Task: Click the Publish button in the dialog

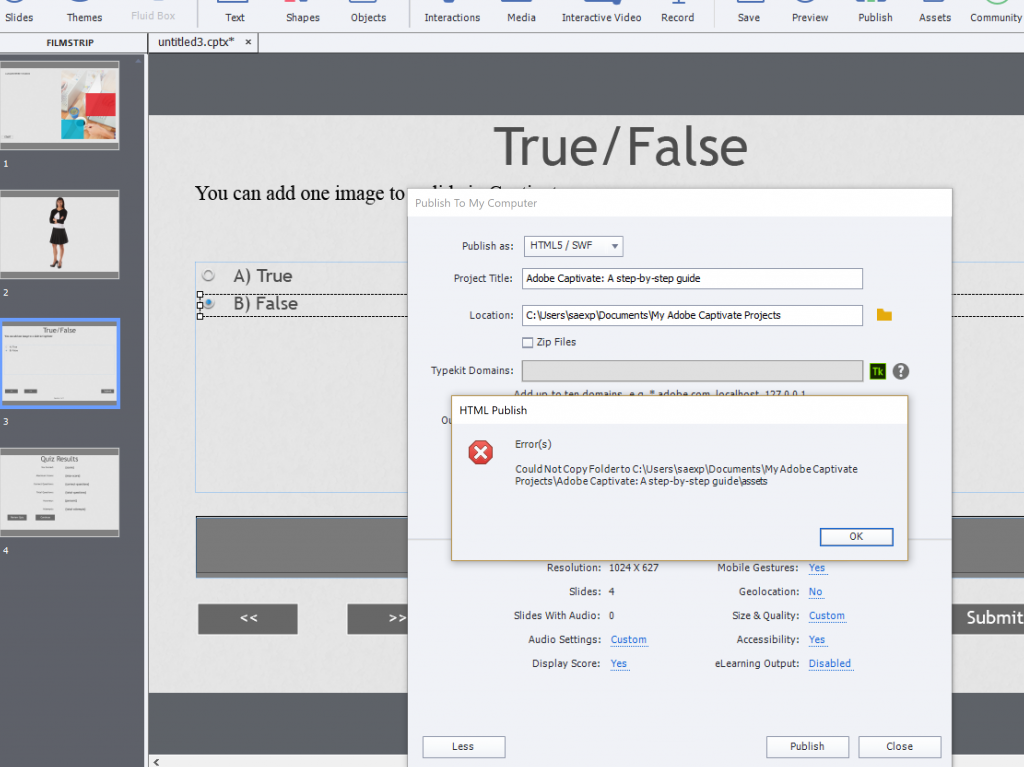Action: click(x=807, y=746)
